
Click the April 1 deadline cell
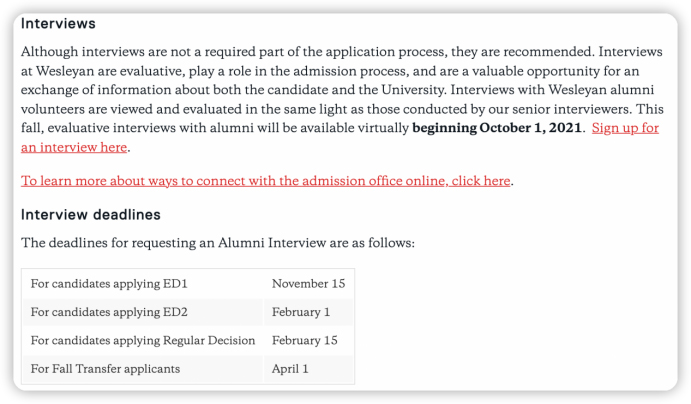pos(290,368)
